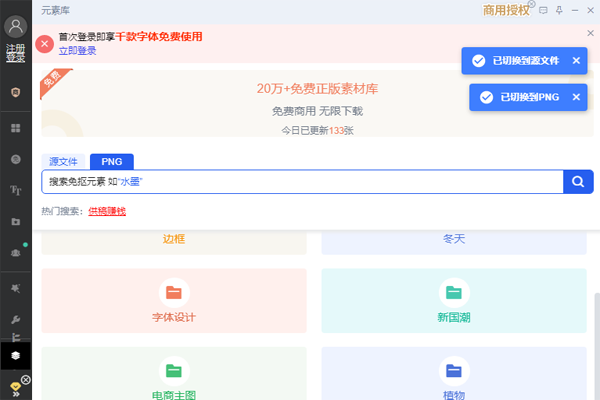Open the message feedback icon in title bar
The width and height of the screenshot is (600, 400).
[x=543, y=10]
